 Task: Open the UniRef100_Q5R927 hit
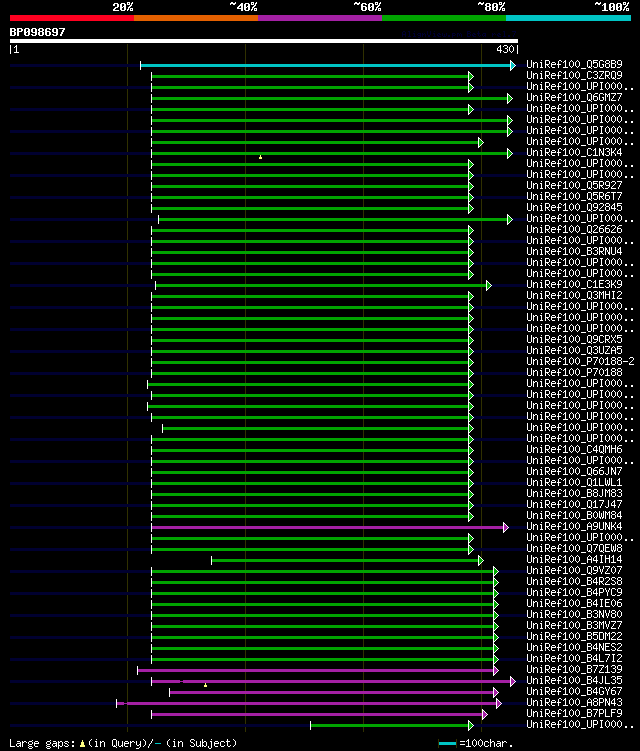pyautogui.click(x=574, y=185)
